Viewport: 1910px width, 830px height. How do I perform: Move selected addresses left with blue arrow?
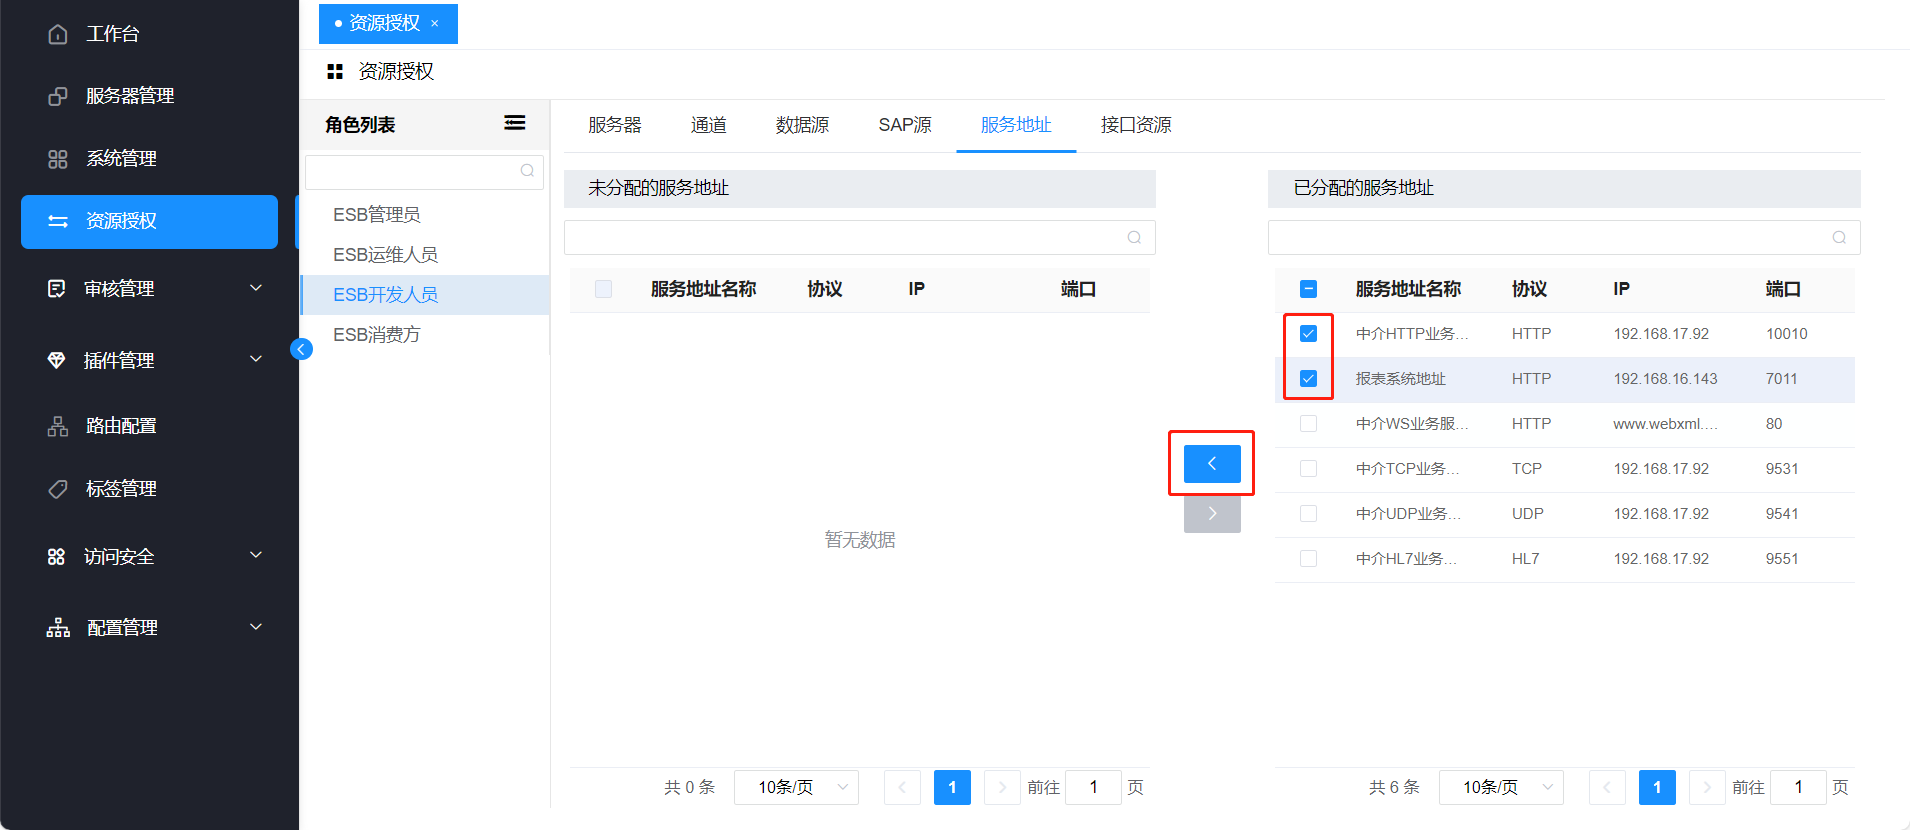(x=1212, y=464)
